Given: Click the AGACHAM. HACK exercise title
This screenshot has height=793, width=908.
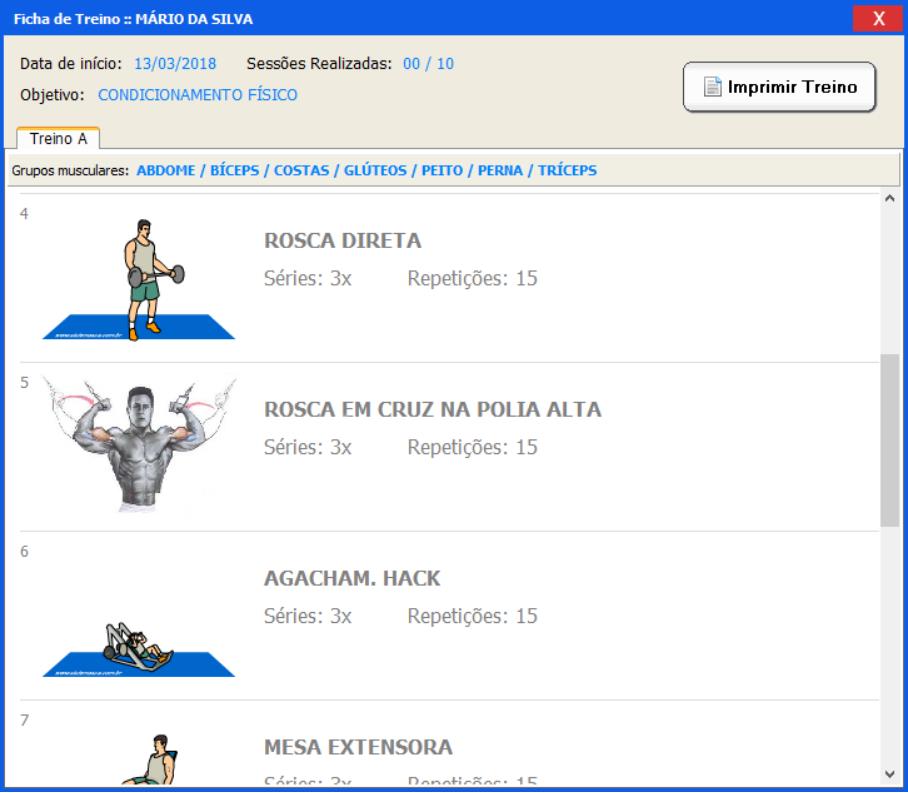Looking at the screenshot, I should click(x=352, y=578).
